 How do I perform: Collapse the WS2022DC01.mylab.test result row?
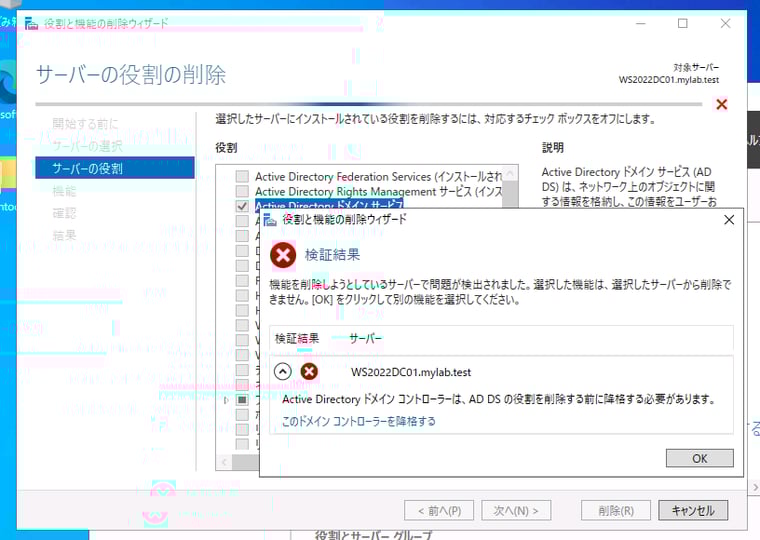(283, 372)
